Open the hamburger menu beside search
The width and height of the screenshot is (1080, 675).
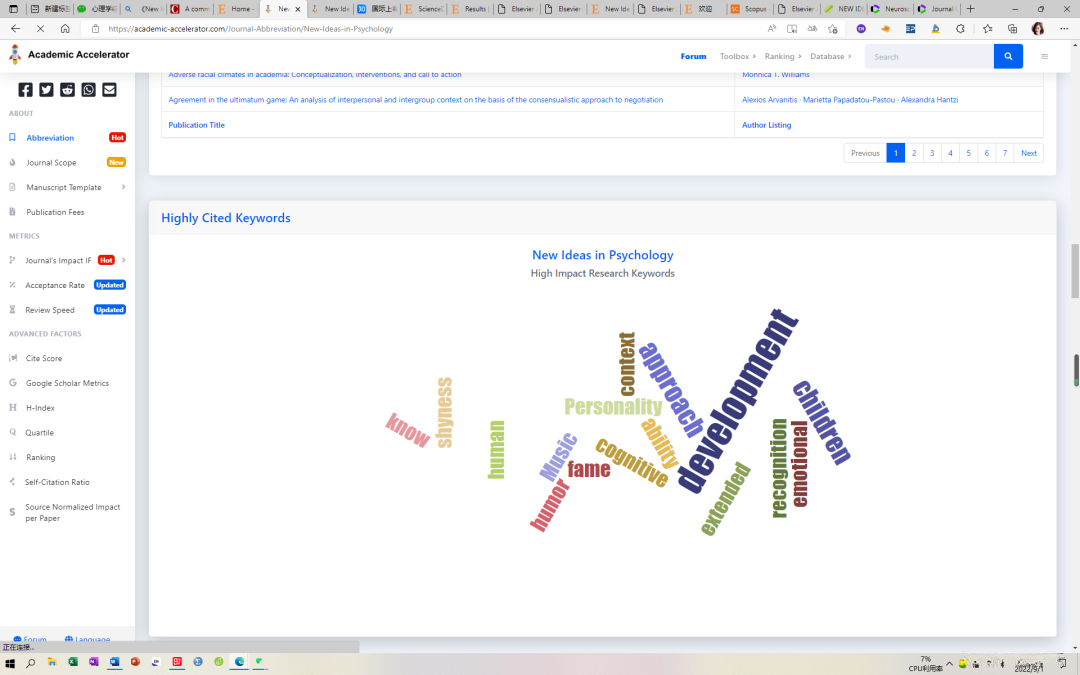click(1044, 56)
